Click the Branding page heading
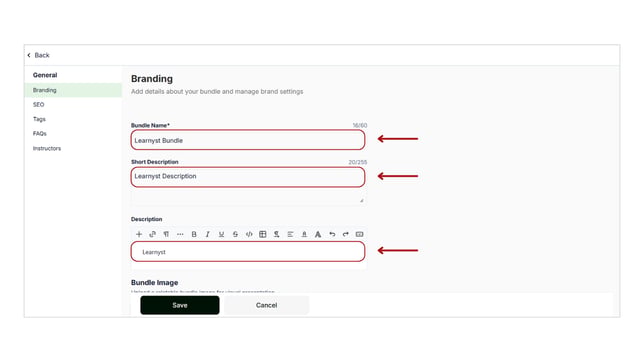 tap(152, 79)
